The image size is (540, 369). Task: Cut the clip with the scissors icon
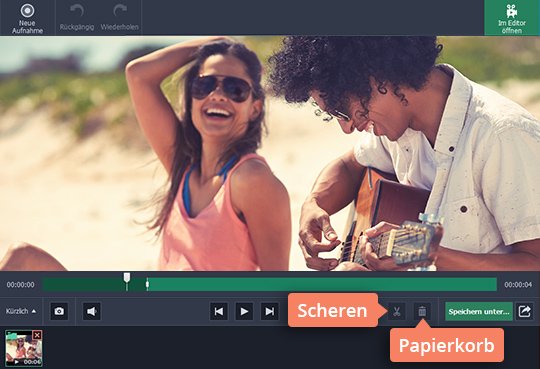[396, 311]
